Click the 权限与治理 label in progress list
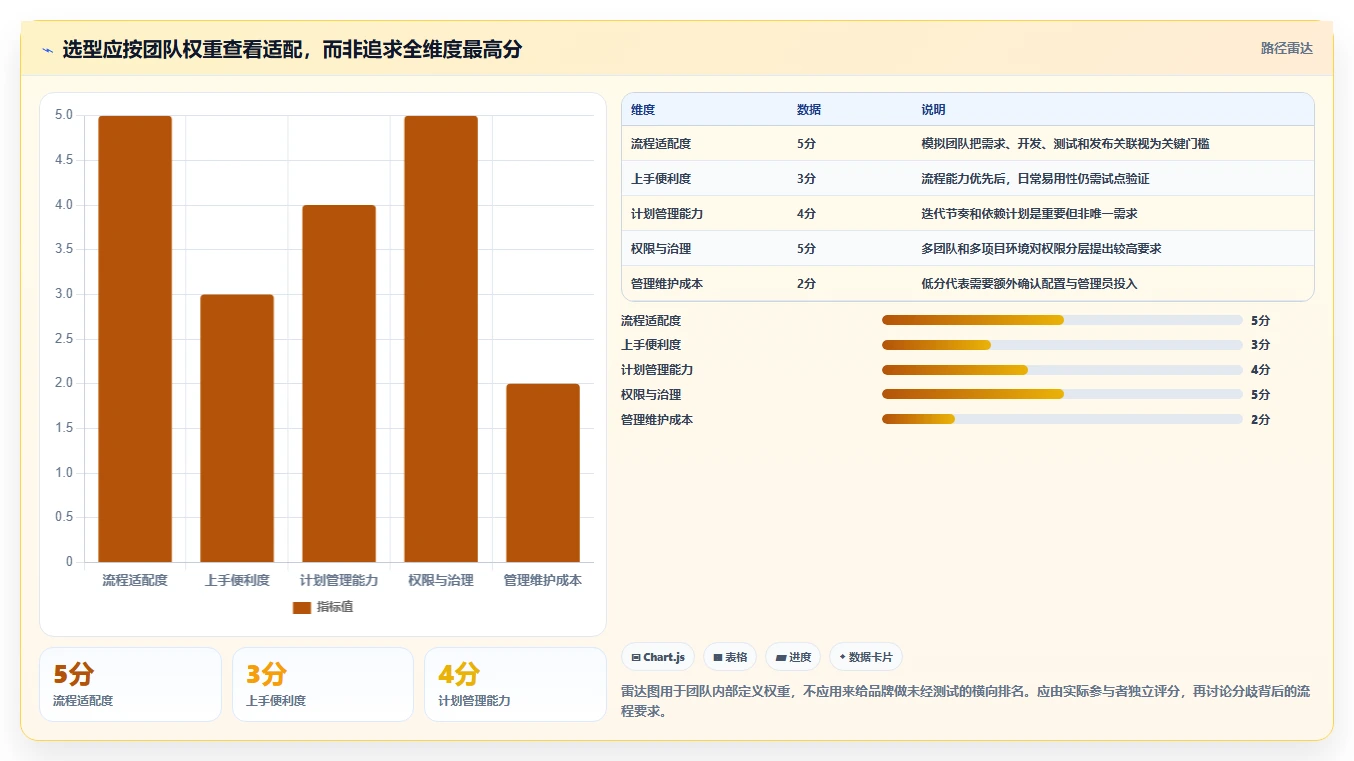 click(651, 395)
